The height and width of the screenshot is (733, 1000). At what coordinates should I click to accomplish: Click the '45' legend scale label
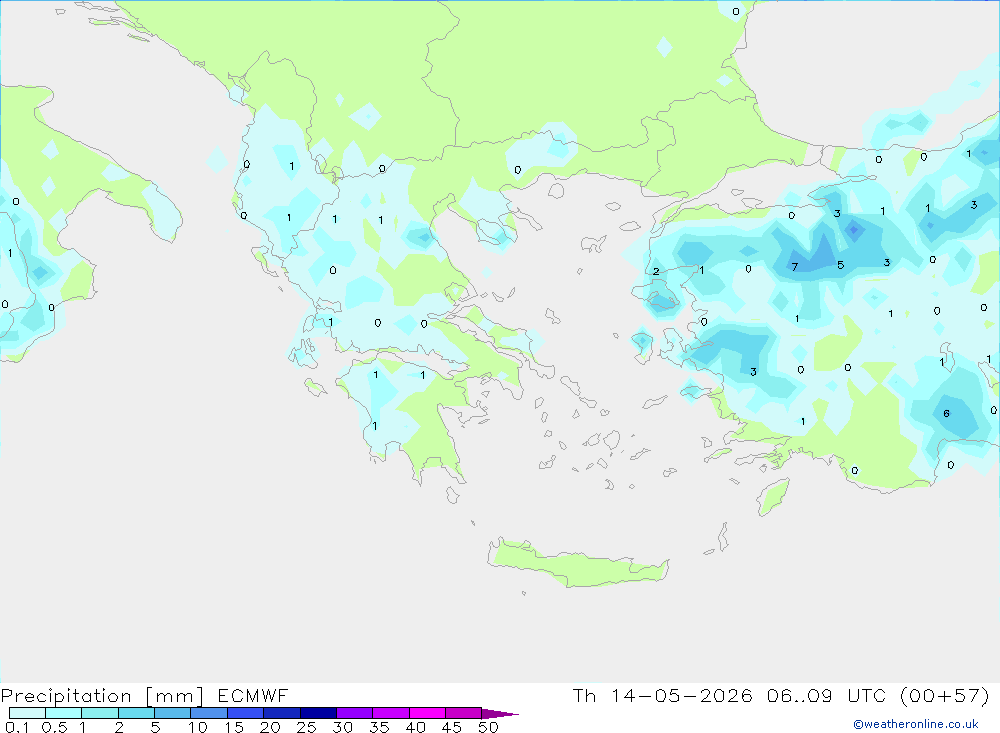452,727
